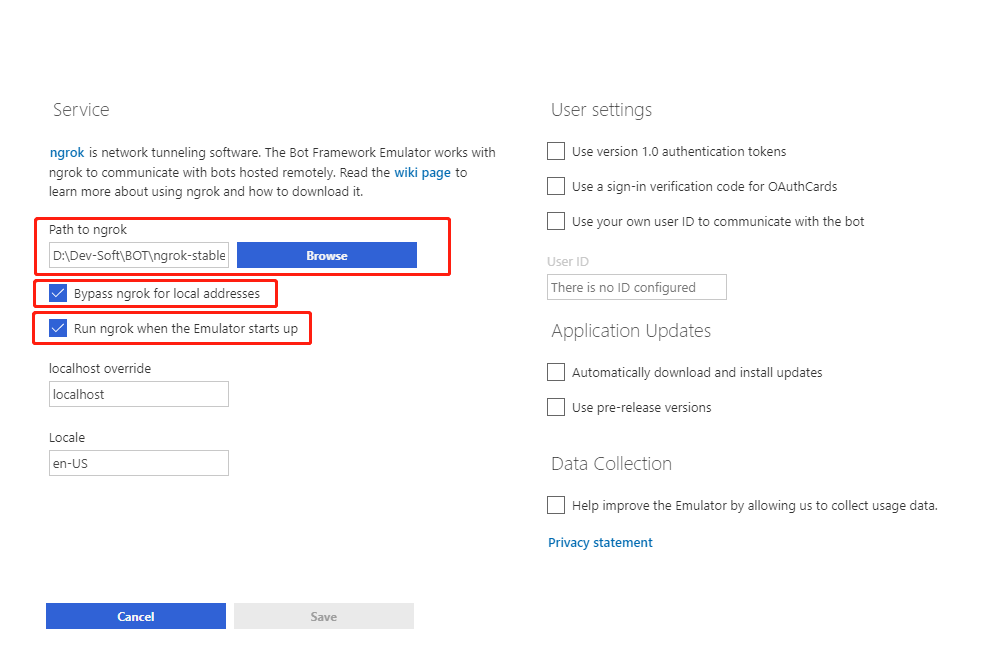This screenshot has width=1002, height=657.
Task: Focus the localhost override input box
Action: (x=139, y=394)
